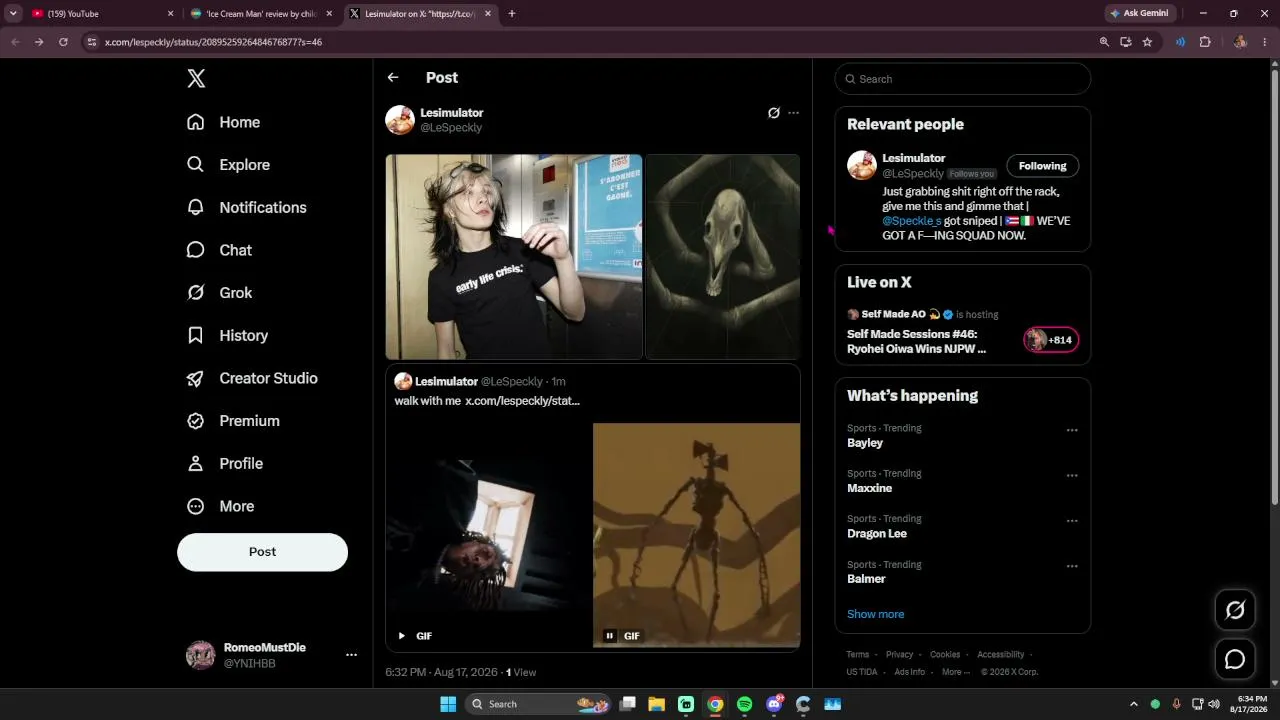This screenshot has width=1280, height=720.
Task: Open Grok from the sidebar
Action: (x=219, y=293)
